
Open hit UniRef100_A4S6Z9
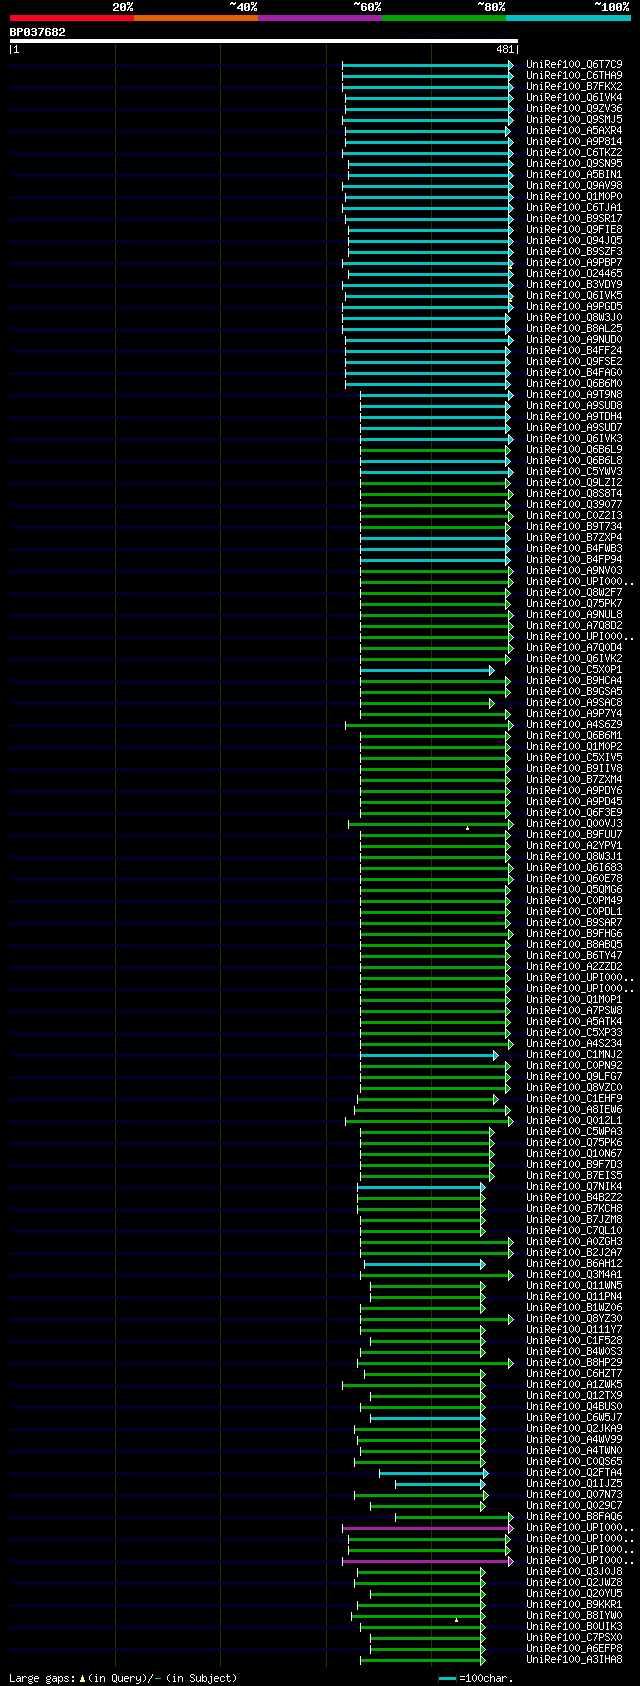coord(574,724)
